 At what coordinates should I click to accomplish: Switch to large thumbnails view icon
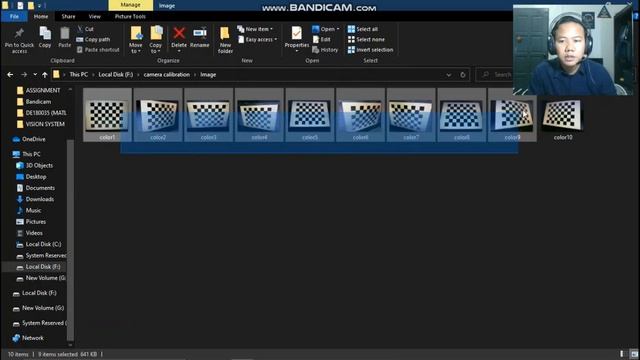634,354
